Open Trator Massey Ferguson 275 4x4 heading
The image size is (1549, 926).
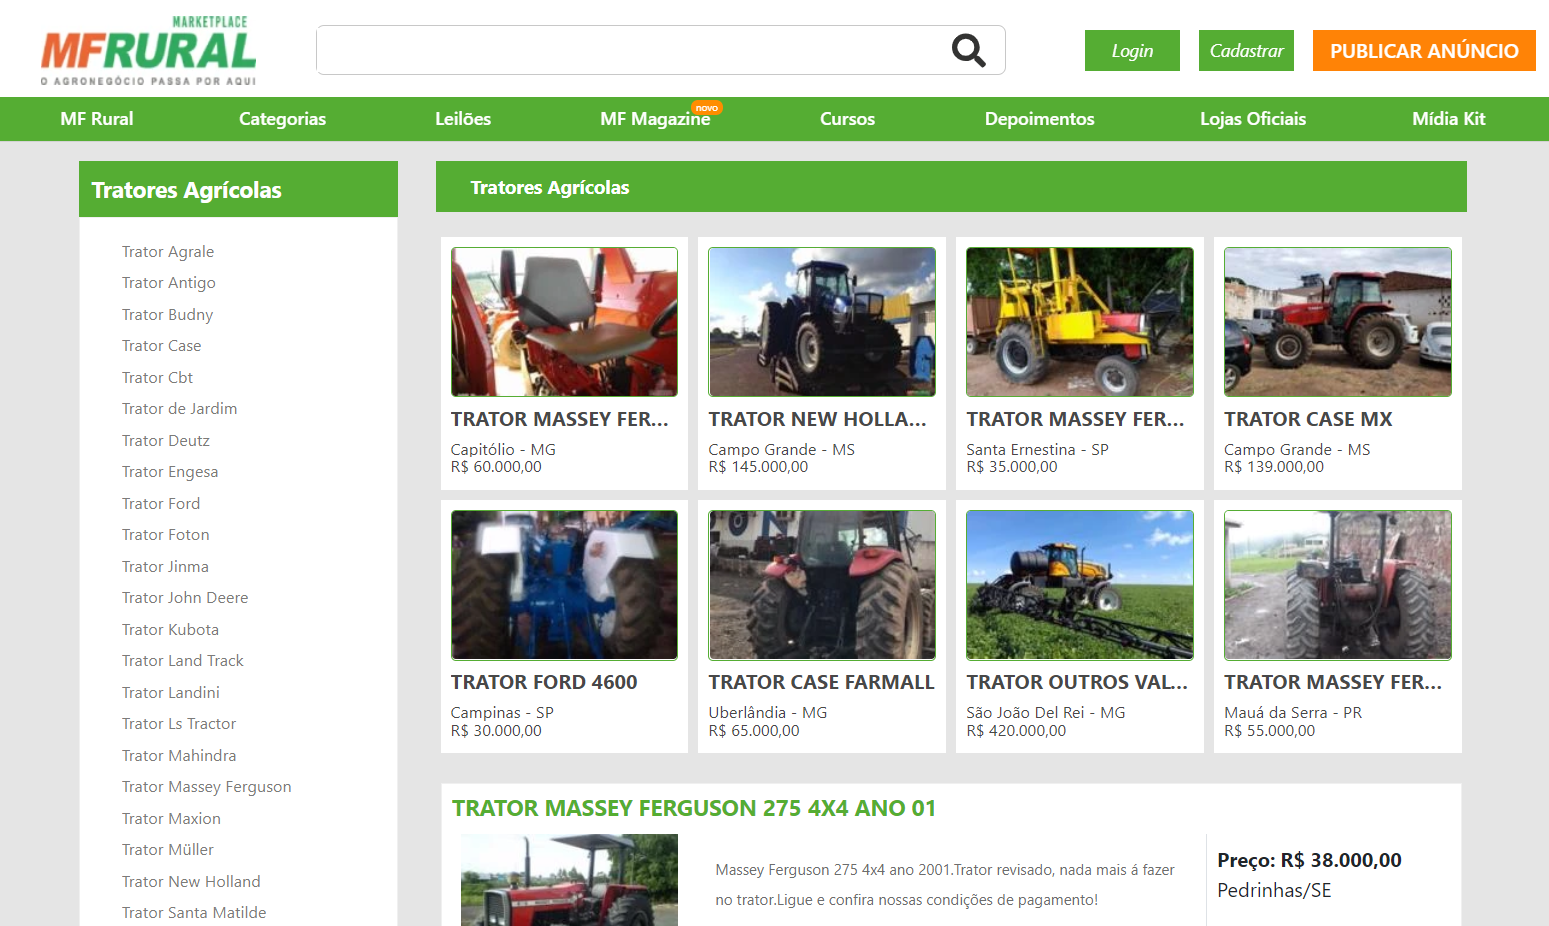pyautogui.click(x=693, y=808)
